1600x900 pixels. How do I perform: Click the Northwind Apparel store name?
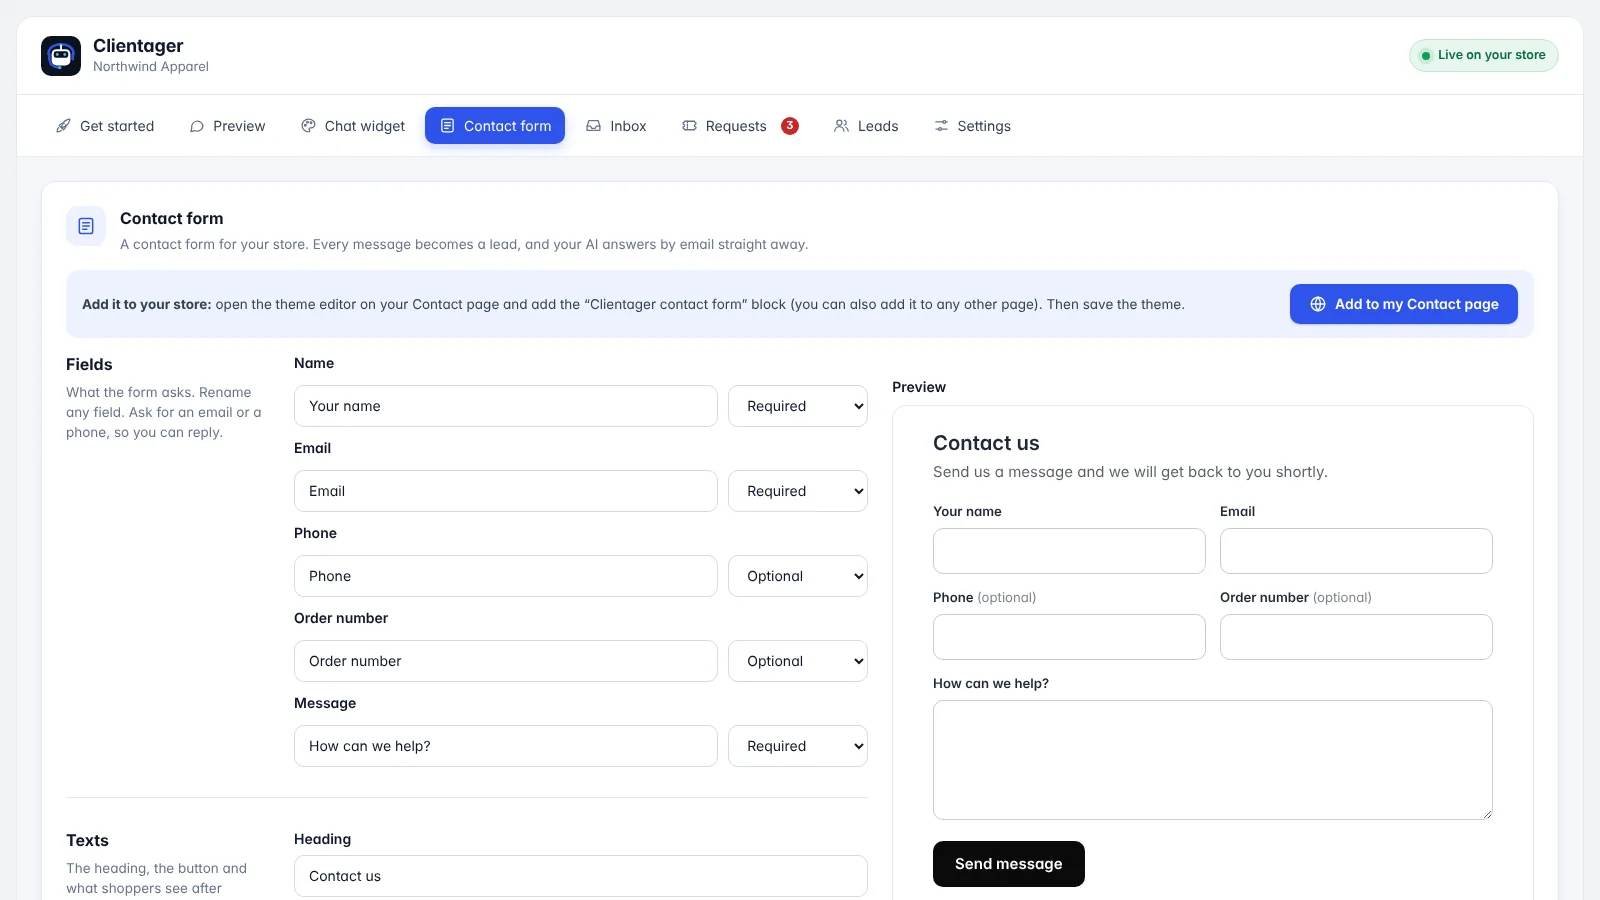tap(151, 67)
